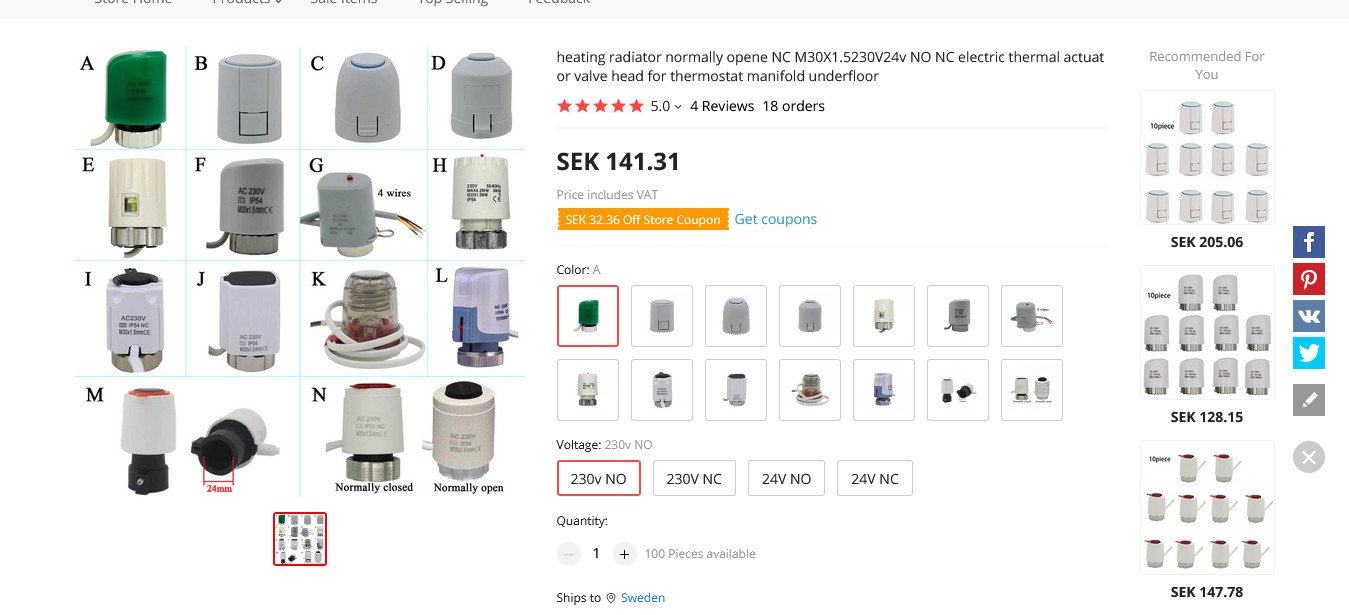The height and width of the screenshot is (615, 1349).
Task: Select the green actuator color swatch
Action: point(588,316)
